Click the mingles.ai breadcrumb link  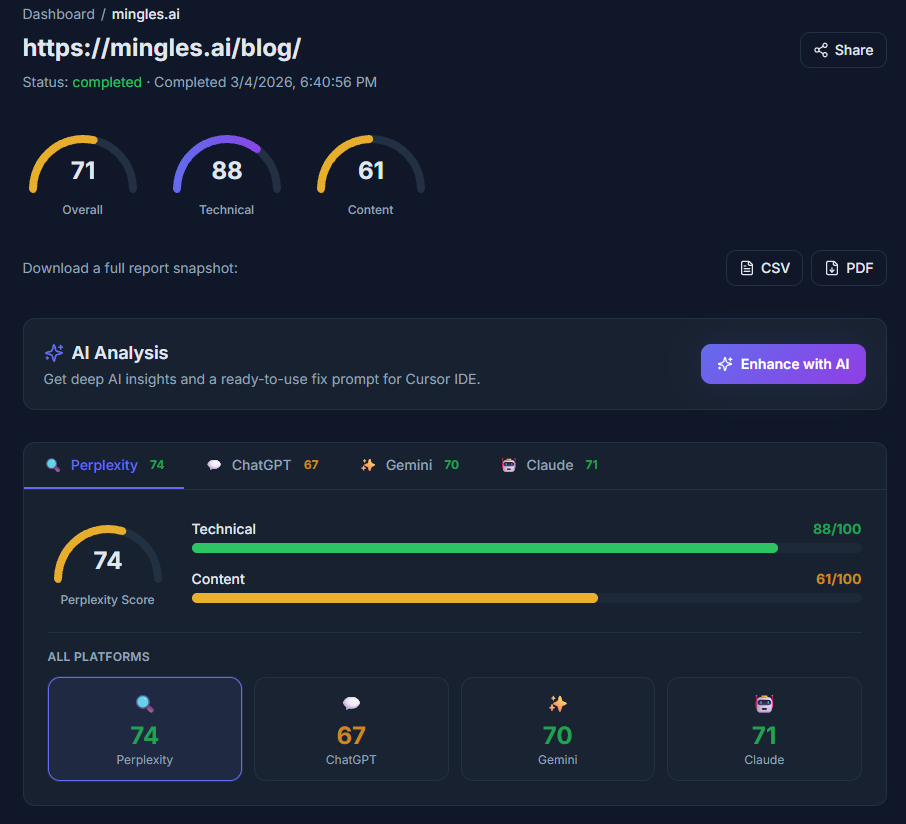click(x=145, y=14)
